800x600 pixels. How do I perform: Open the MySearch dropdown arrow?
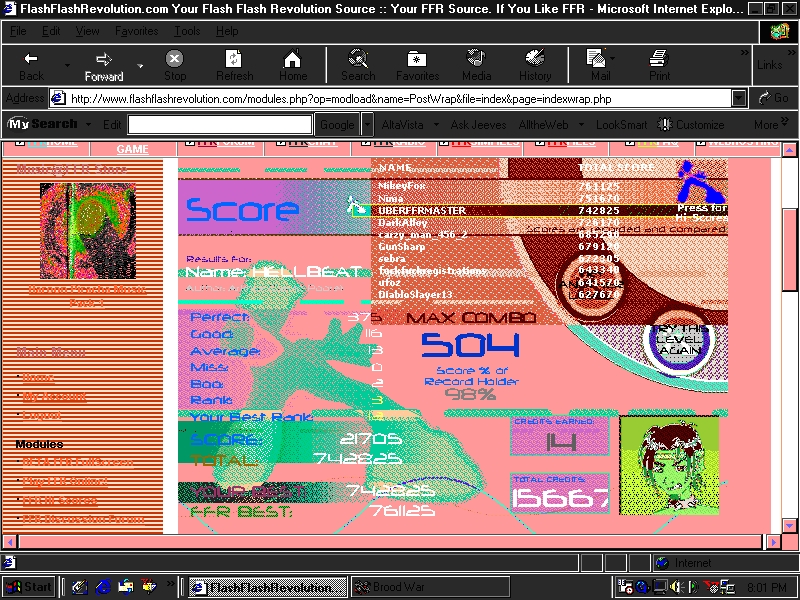point(88,124)
